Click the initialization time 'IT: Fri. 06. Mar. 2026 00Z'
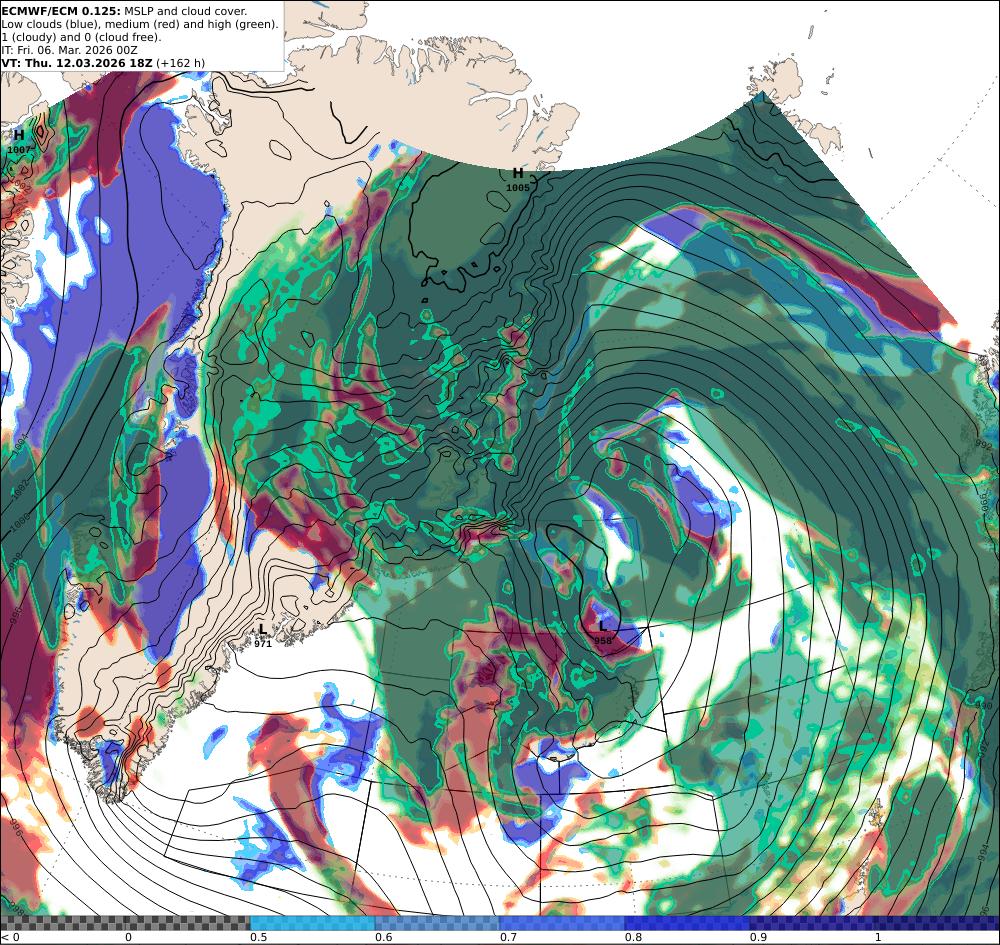The image size is (1000, 945). coord(70,50)
